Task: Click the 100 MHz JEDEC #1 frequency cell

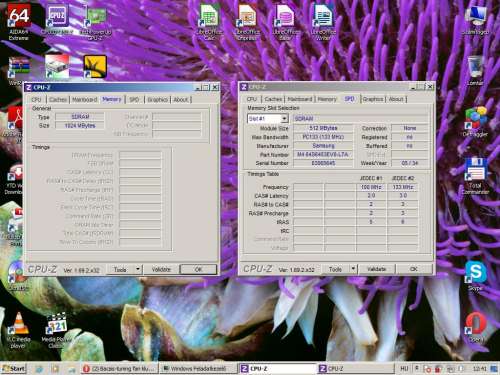Action: [x=371, y=187]
